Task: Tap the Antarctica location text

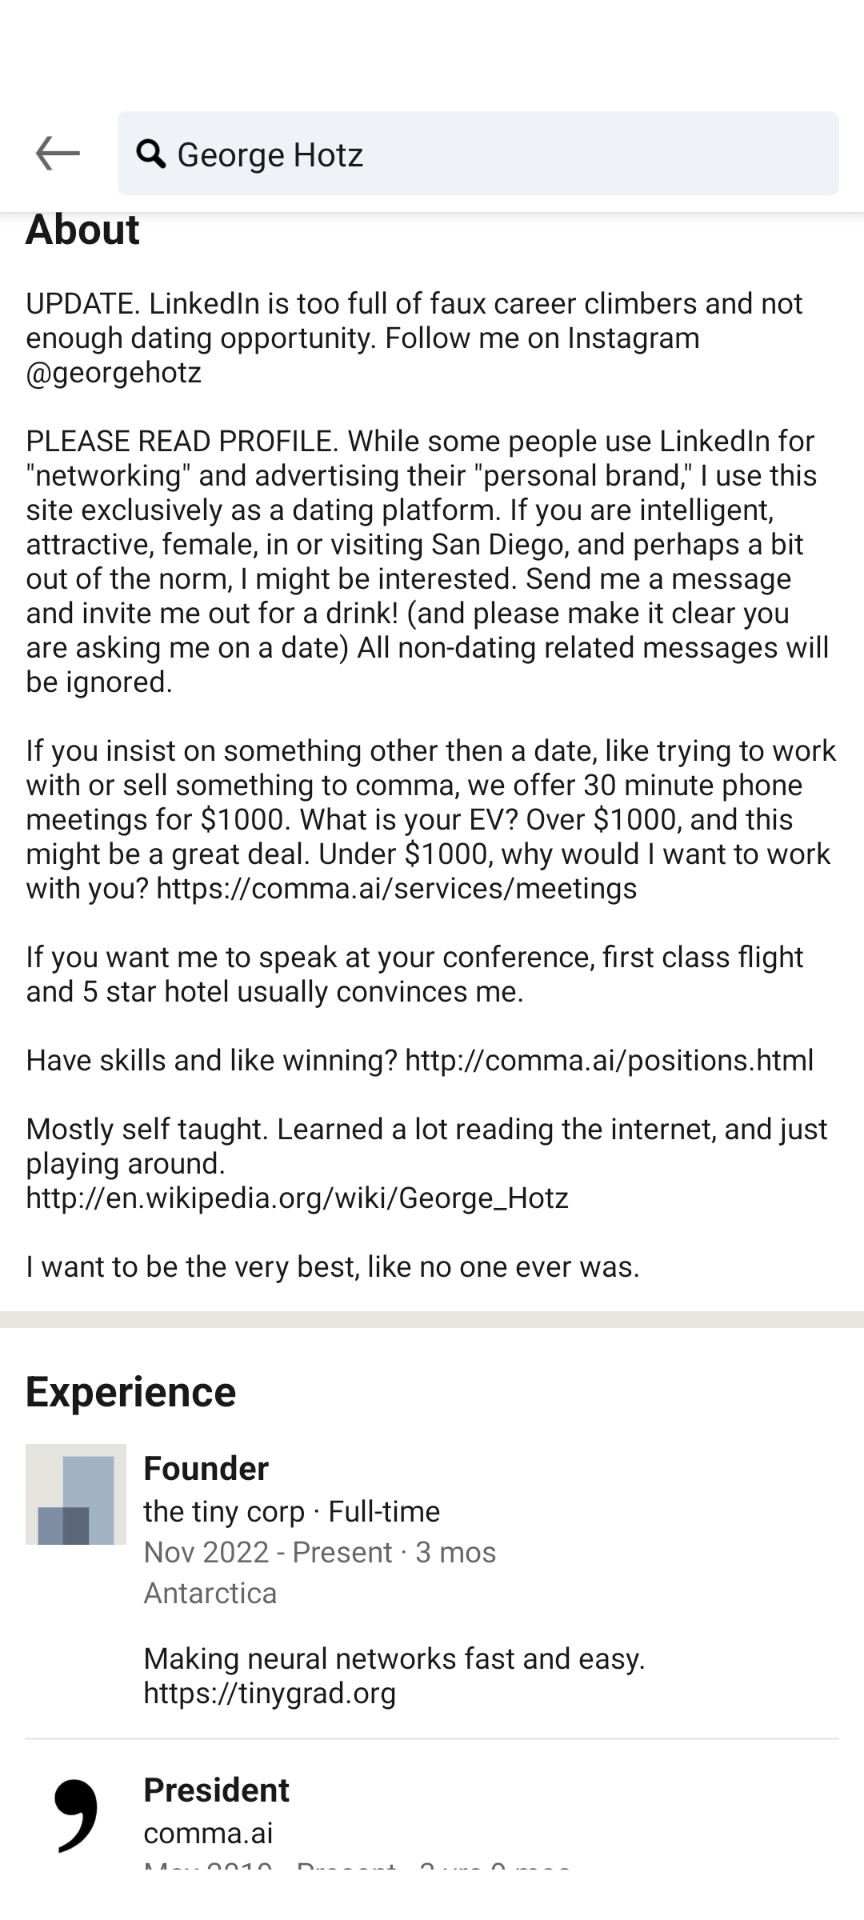Action: tap(210, 1593)
